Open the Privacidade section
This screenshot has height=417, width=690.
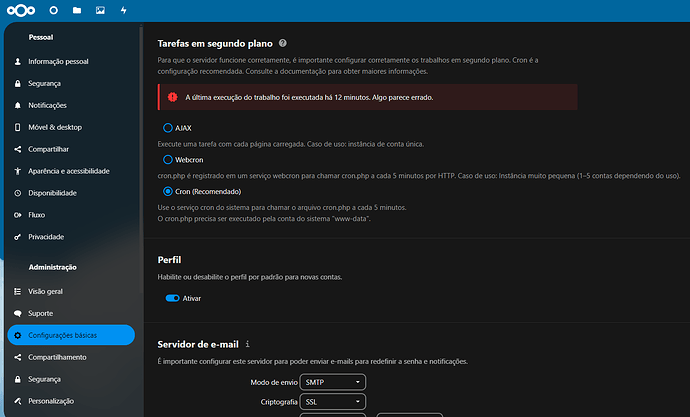tap(46, 237)
